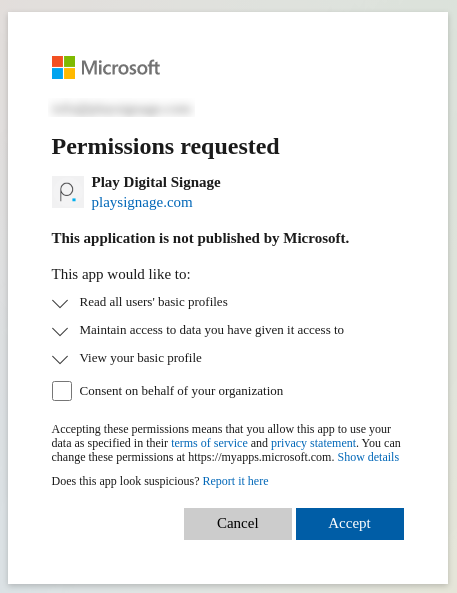Image resolution: width=457 pixels, height=593 pixels.
Task: Expand chevron beside Read all users' basic profiles
Action: coord(60,303)
